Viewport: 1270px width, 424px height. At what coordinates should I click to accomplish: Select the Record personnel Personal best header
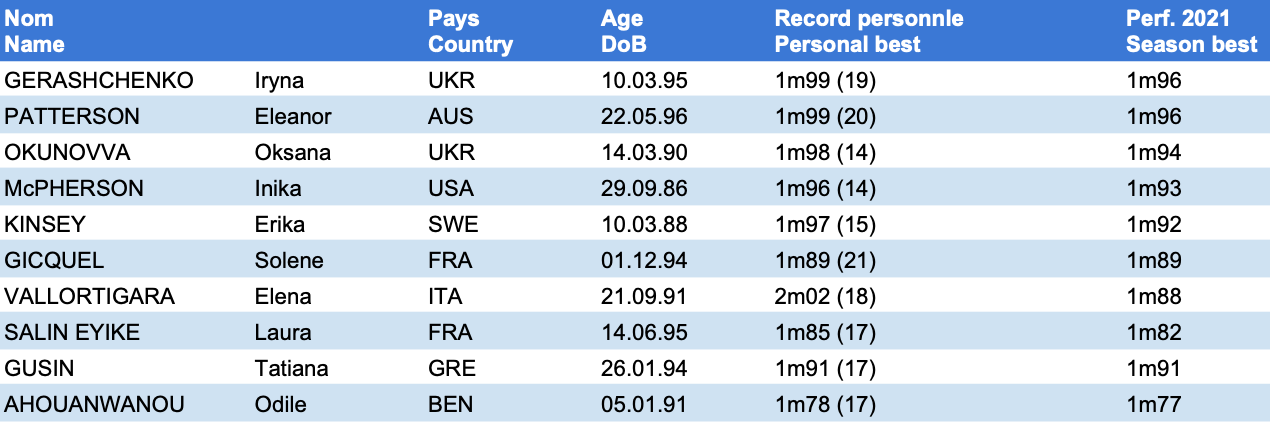(869, 32)
